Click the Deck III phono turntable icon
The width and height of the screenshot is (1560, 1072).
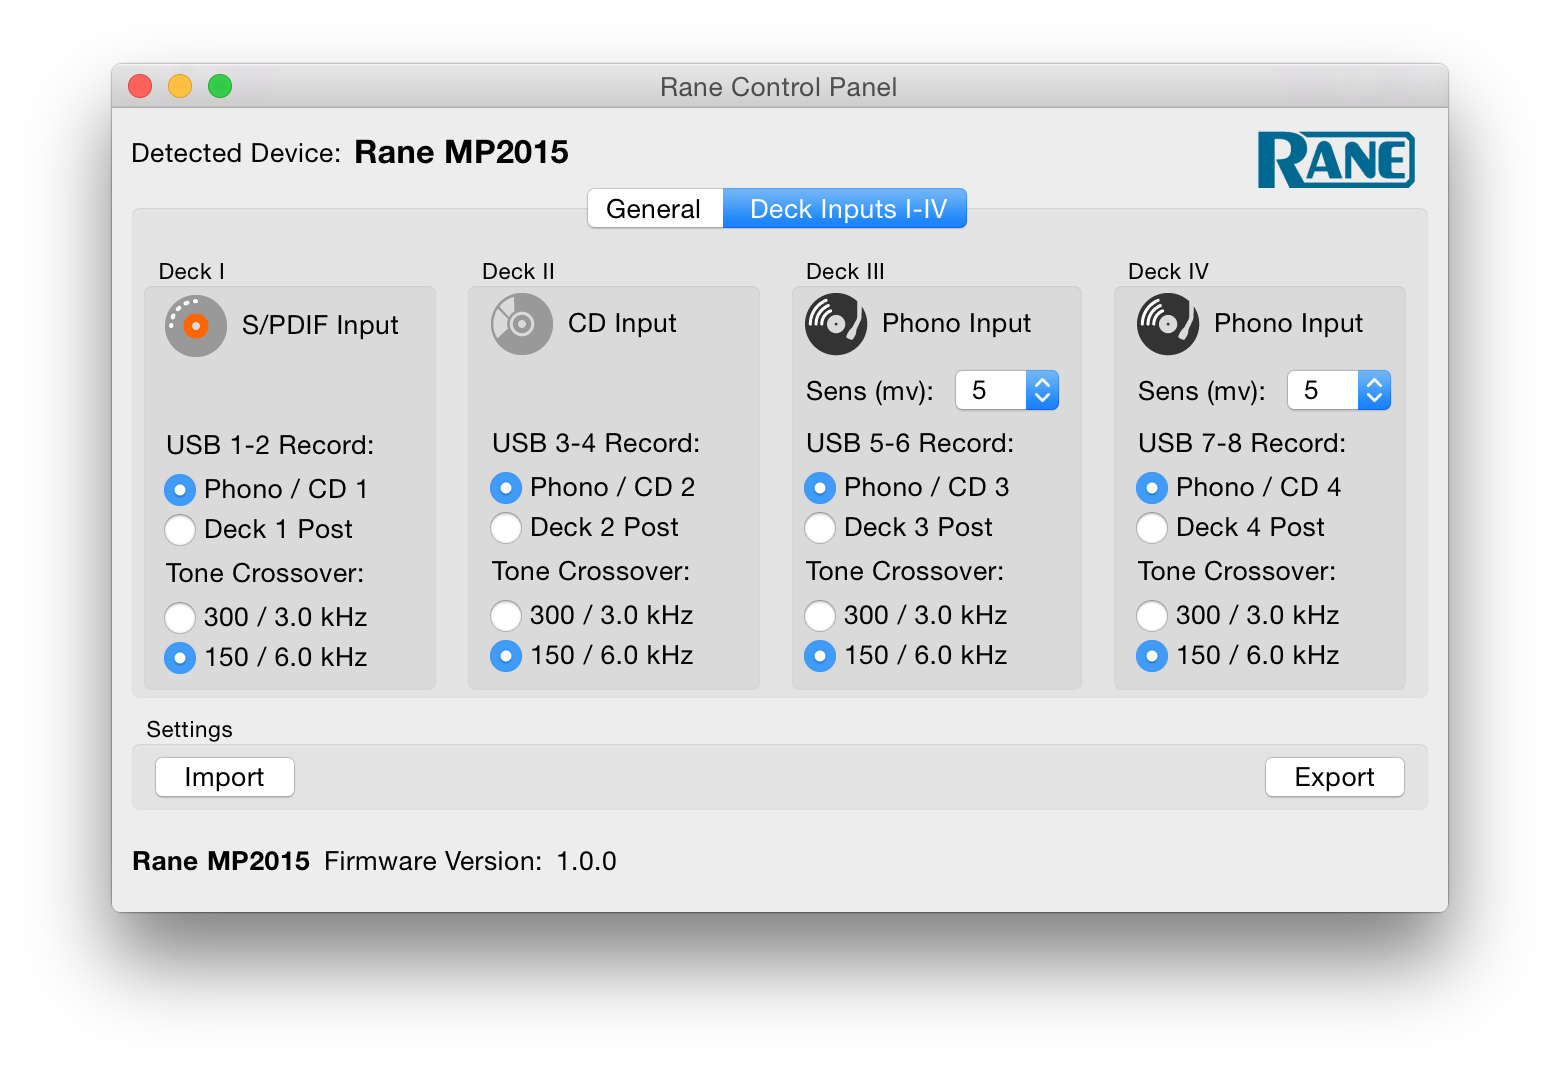click(x=835, y=324)
